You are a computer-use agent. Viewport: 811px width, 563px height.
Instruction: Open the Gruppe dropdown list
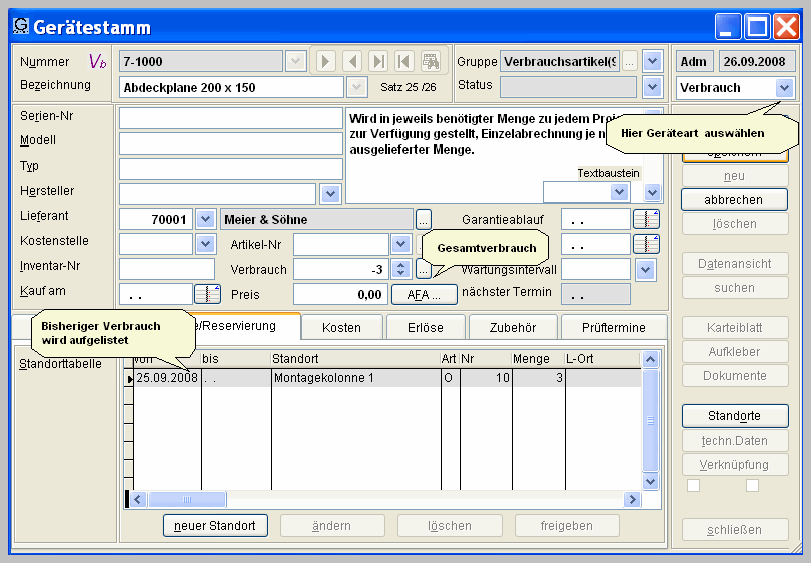[x=652, y=61]
